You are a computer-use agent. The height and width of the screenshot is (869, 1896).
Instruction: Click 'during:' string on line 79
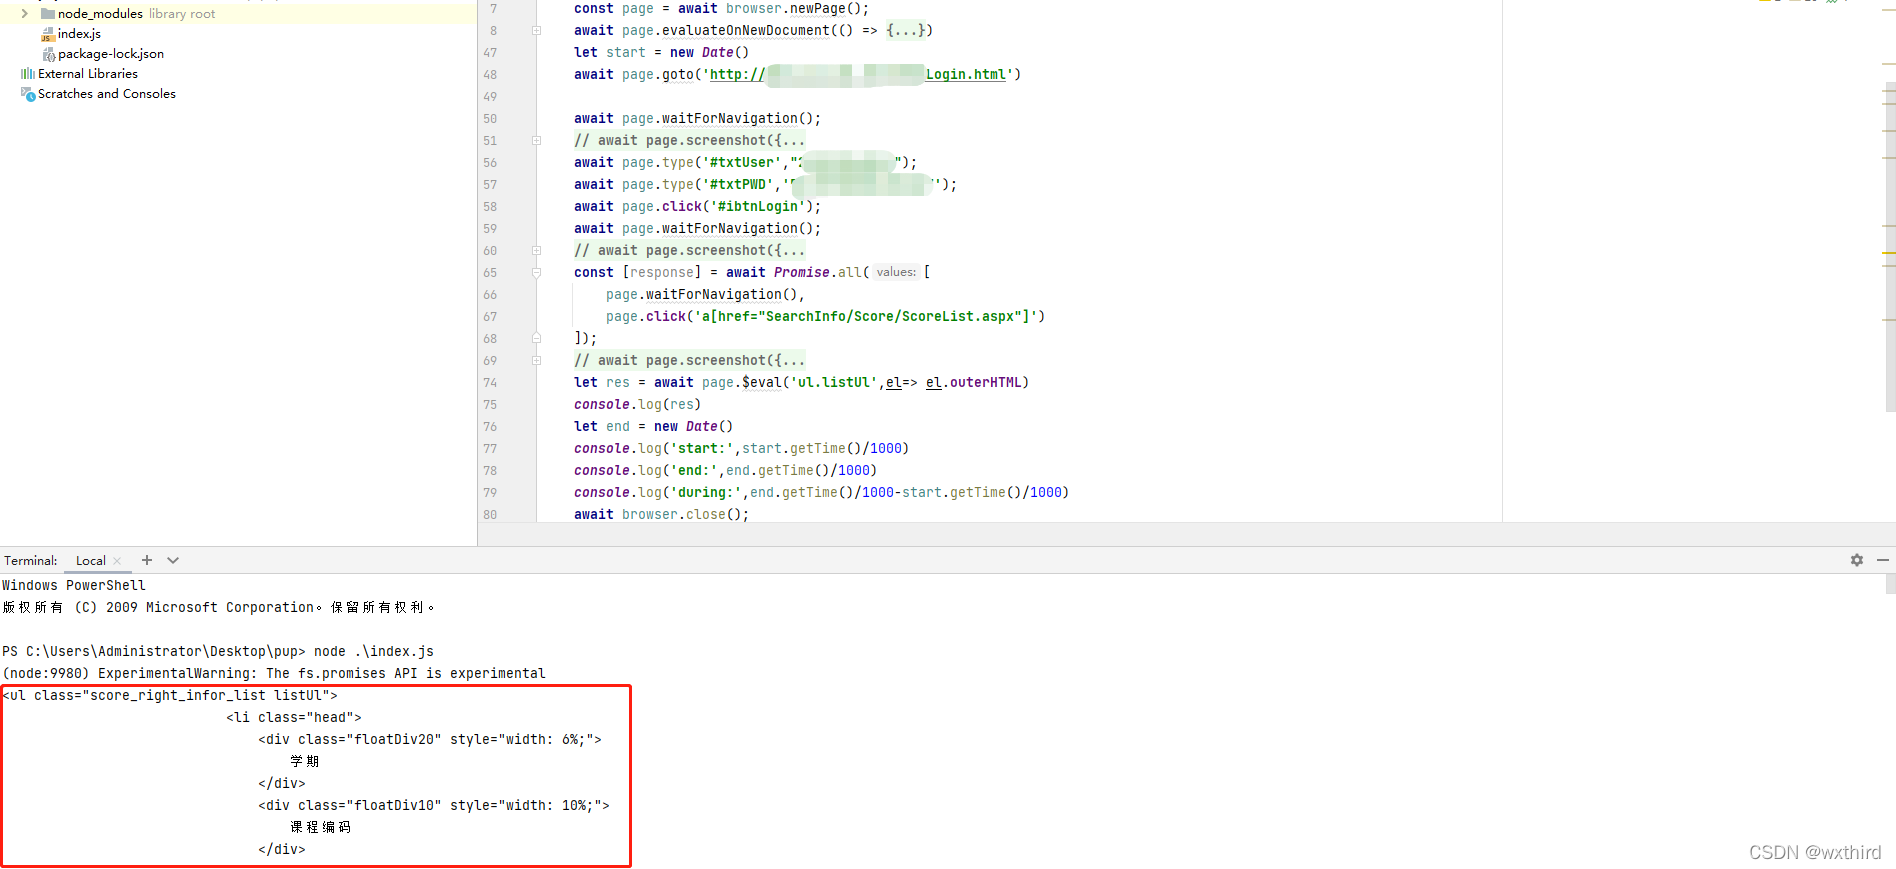pos(706,493)
